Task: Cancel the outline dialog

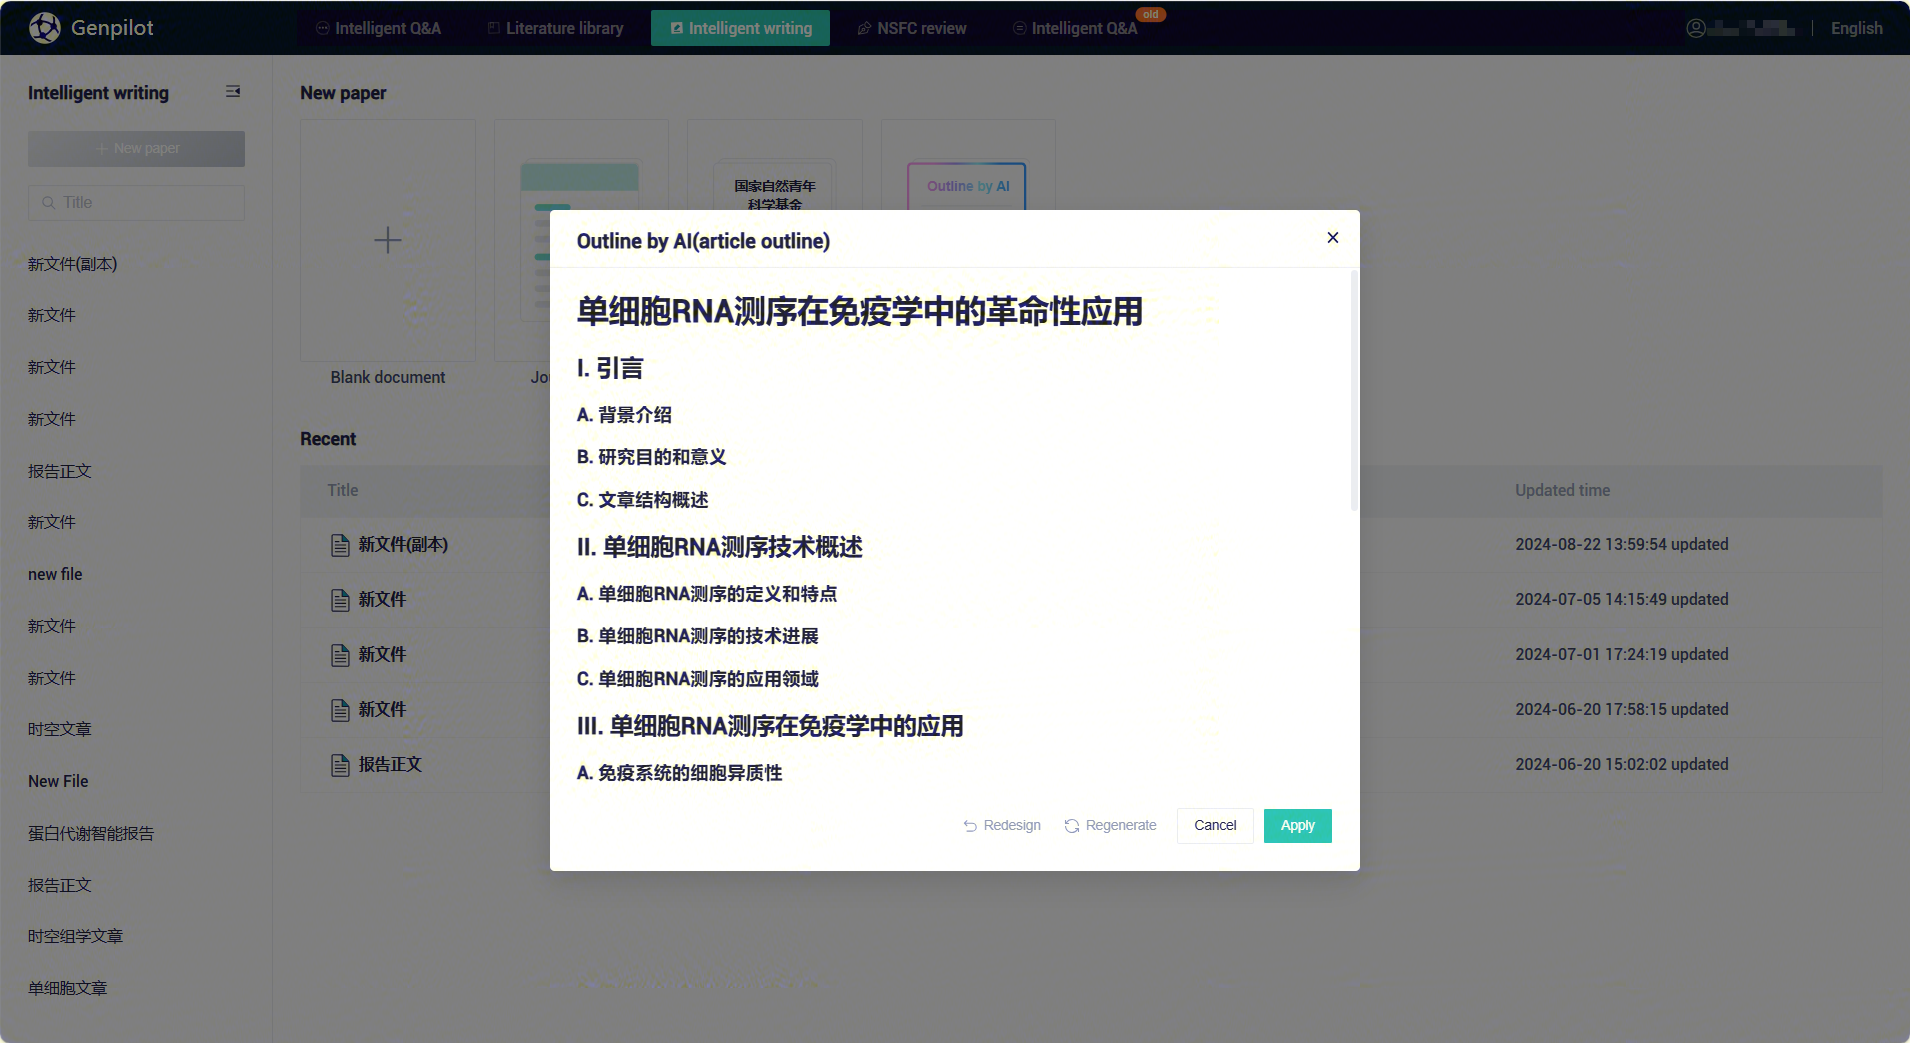Action: (x=1214, y=826)
